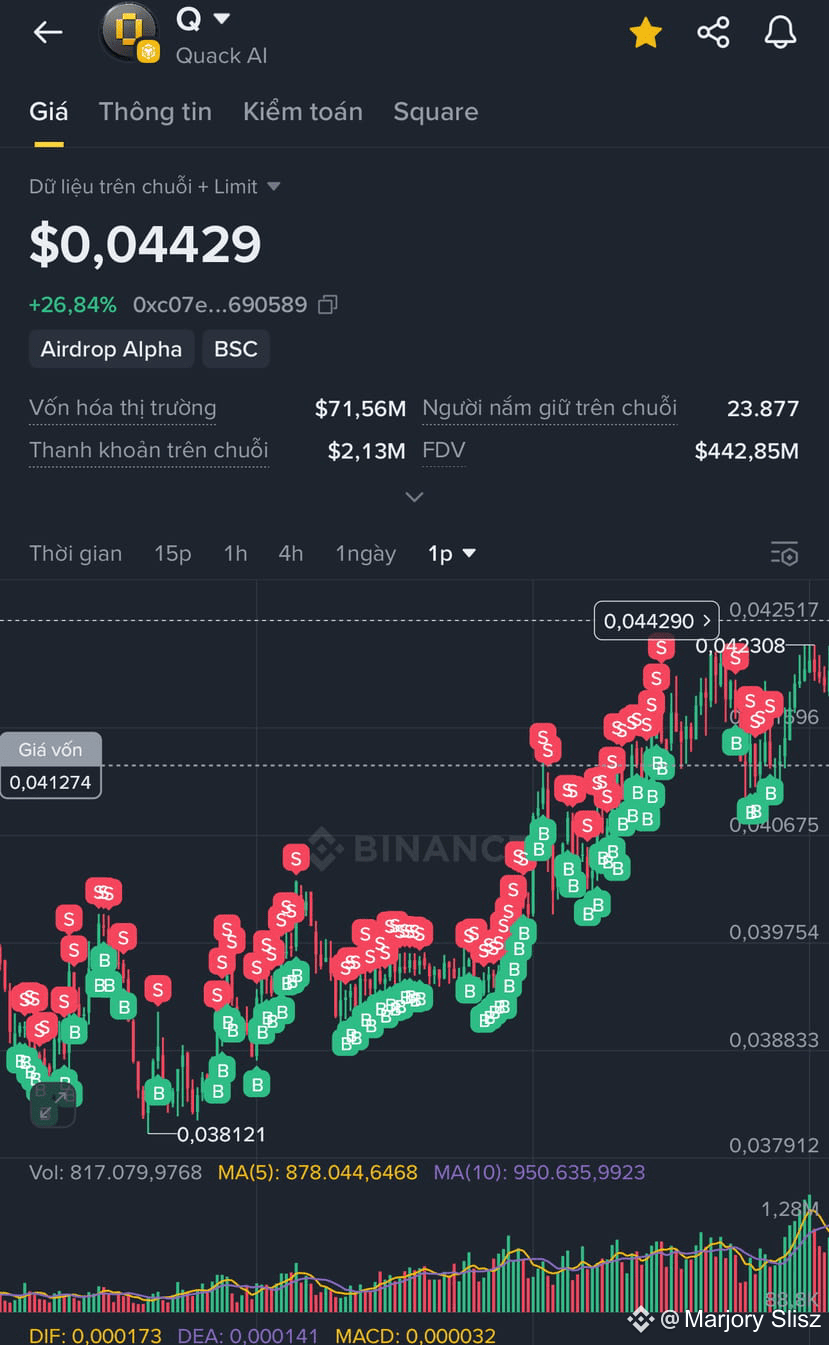Select the 4h timeframe

click(x=291, y=553)
